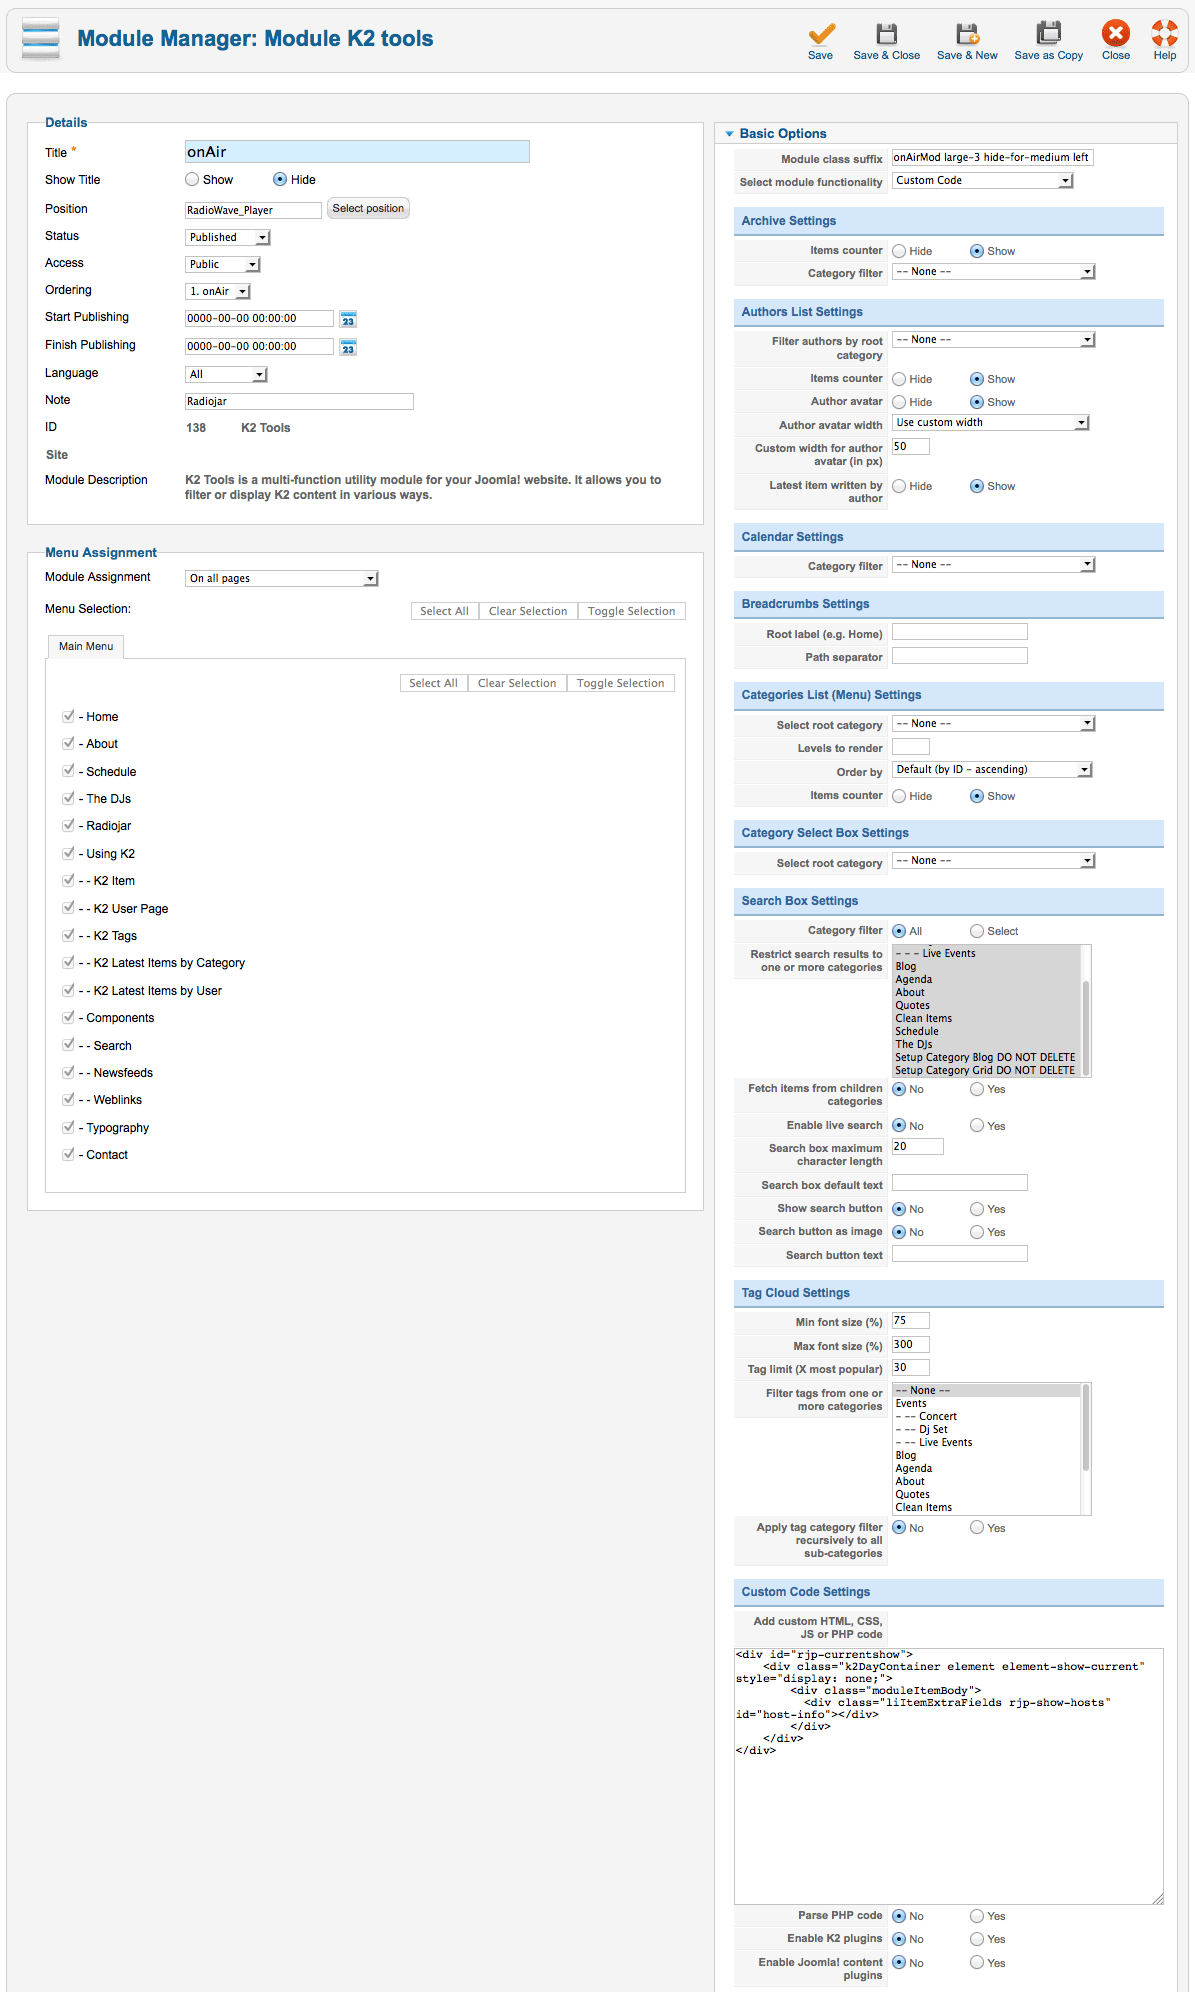1195x1992 pixels.
Task: Select the Show radio for Show Title
Action: click(x=192, y=180)
